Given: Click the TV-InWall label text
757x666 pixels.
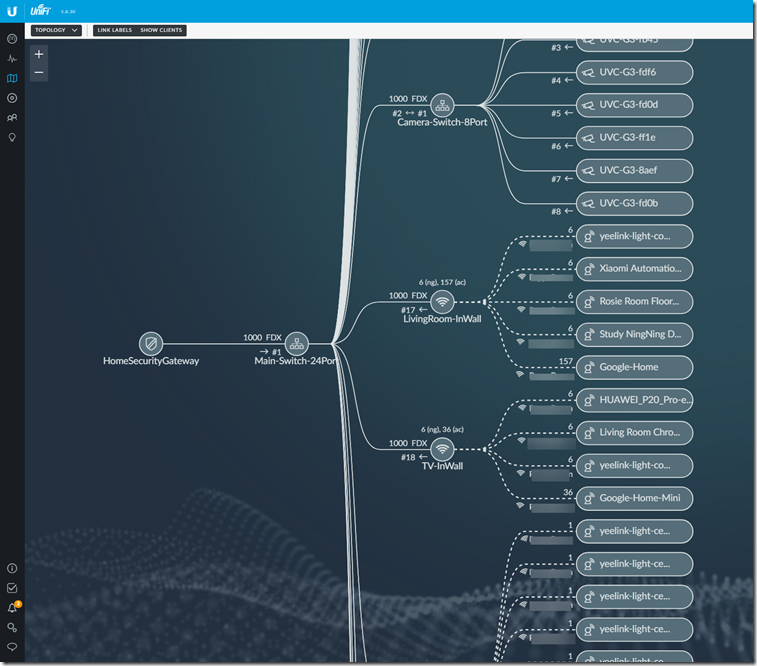Looking at the screenshot, I should tap(442, 466).
